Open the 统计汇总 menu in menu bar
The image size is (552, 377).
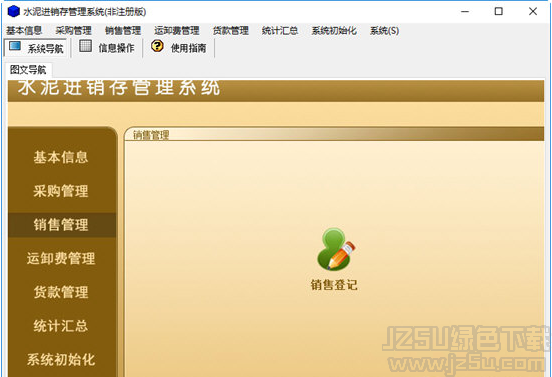[280, 31]
